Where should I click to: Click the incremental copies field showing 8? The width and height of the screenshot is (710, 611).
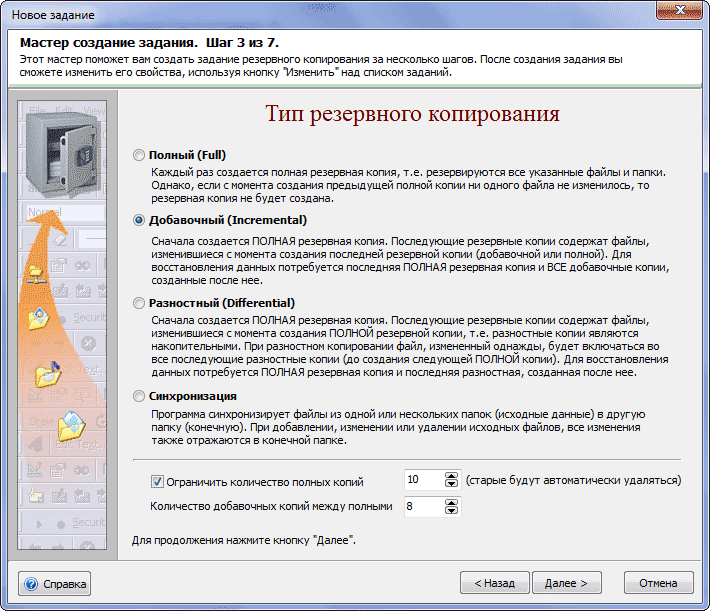pyautogui.click(x=423, y=507)
